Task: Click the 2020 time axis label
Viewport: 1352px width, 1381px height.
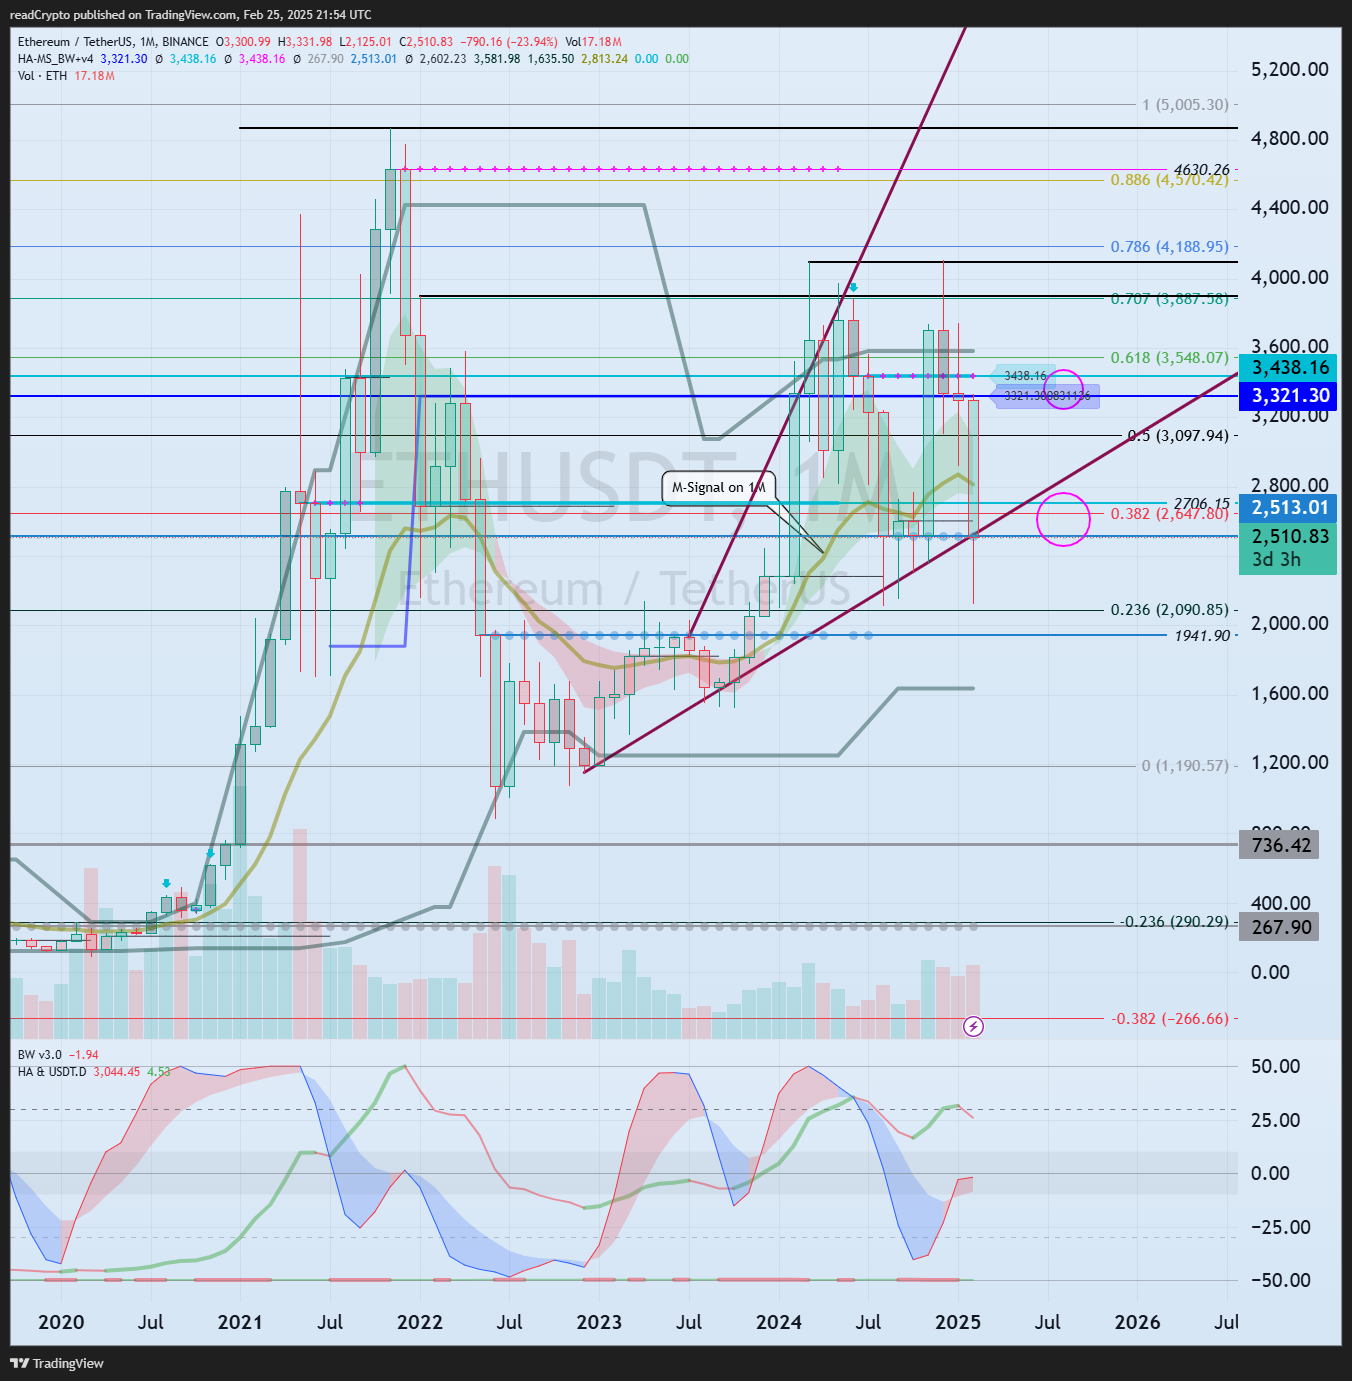Action: (x=61, y=1323)
